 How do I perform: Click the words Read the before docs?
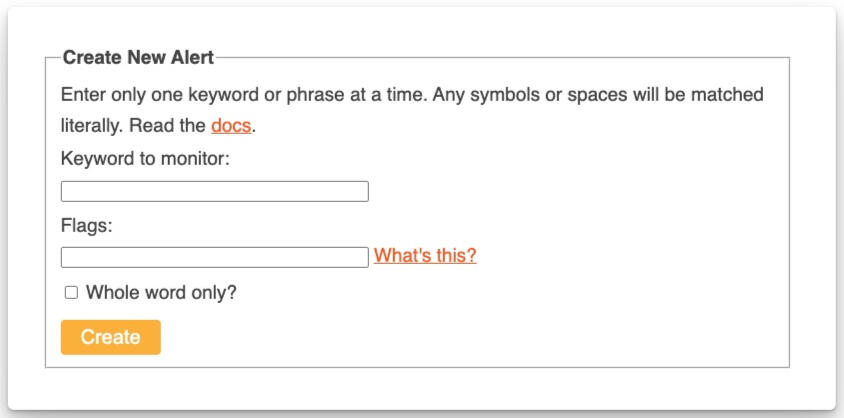tap(167, 126)
